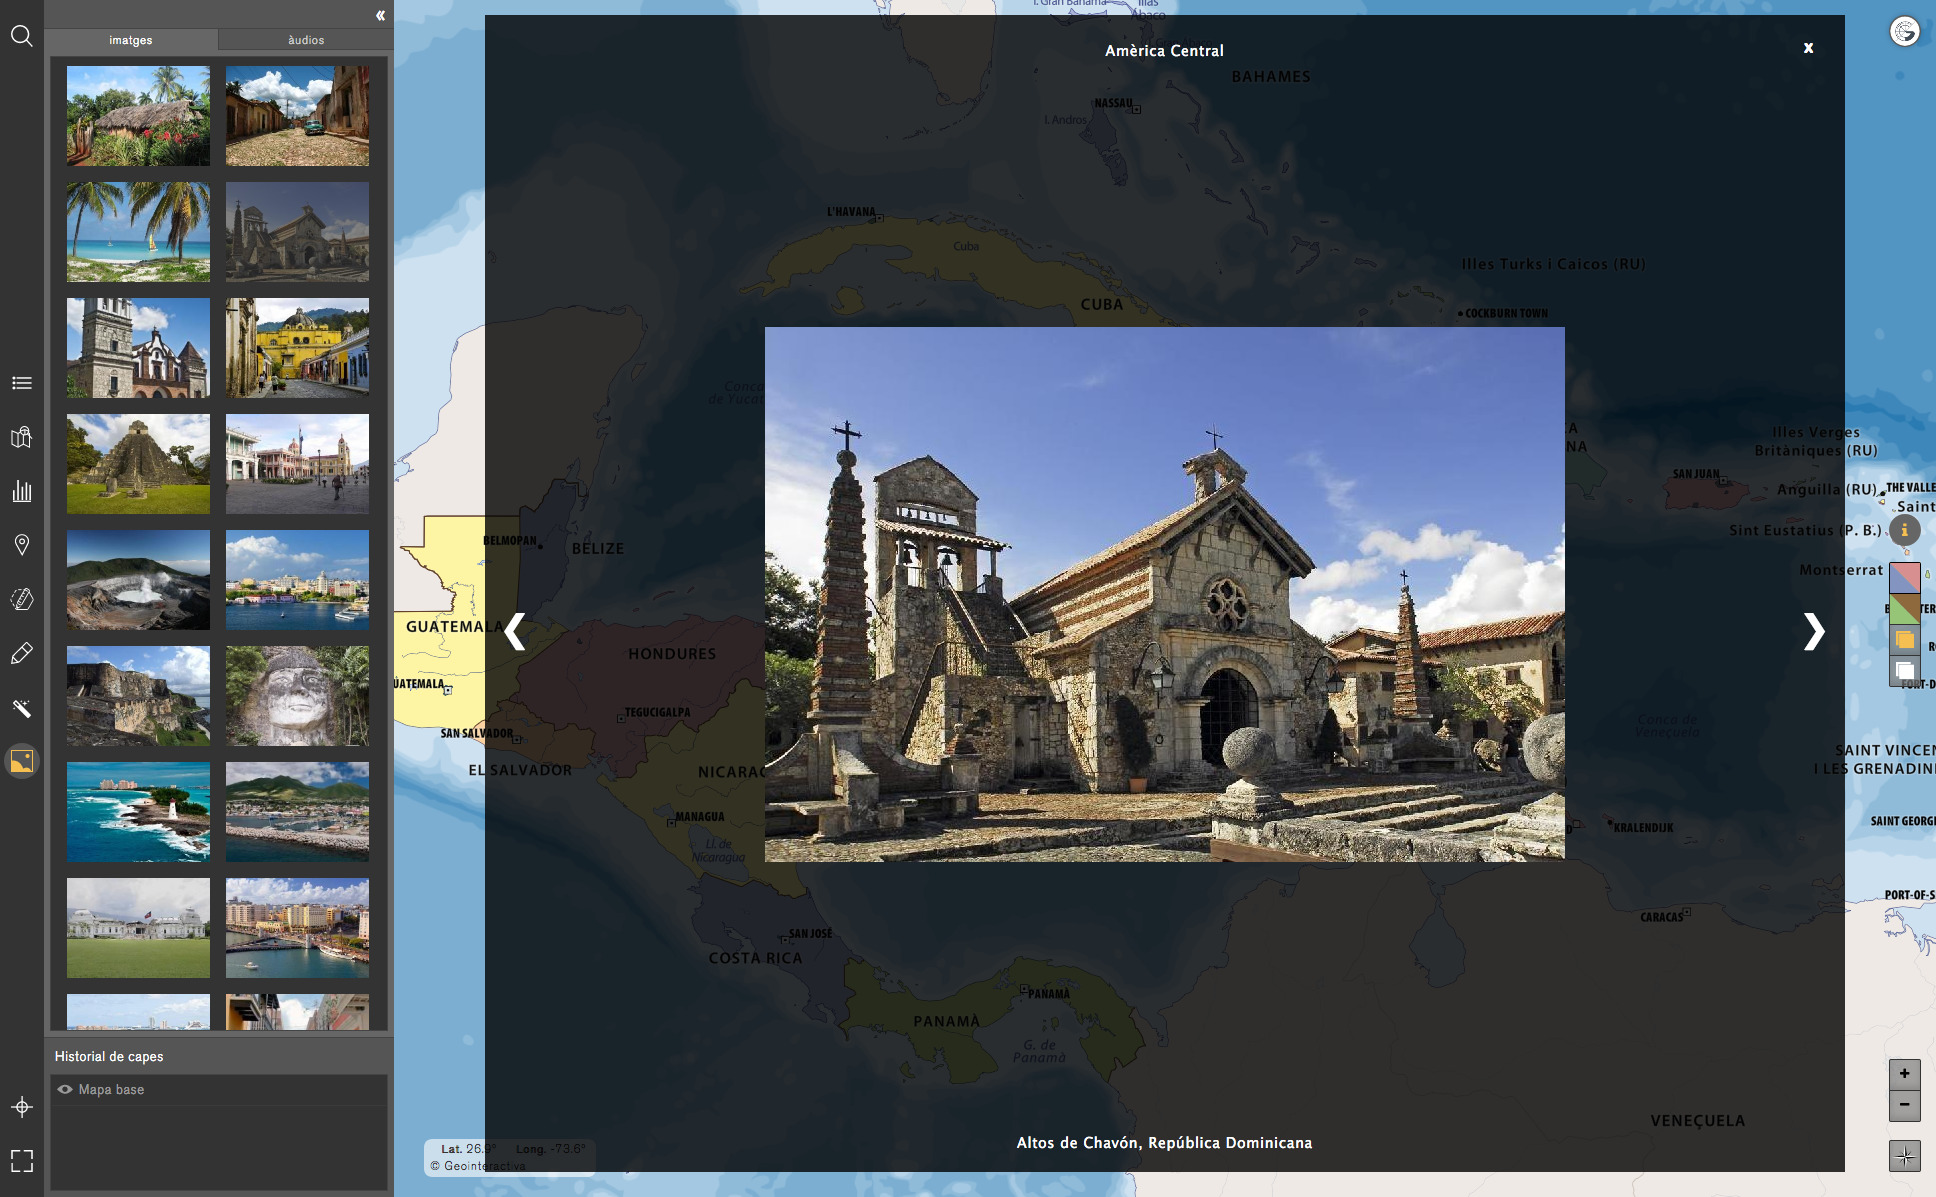Select the green and brown physical map swatch
The image size is (1936, 1197).
click(1904, 608)
